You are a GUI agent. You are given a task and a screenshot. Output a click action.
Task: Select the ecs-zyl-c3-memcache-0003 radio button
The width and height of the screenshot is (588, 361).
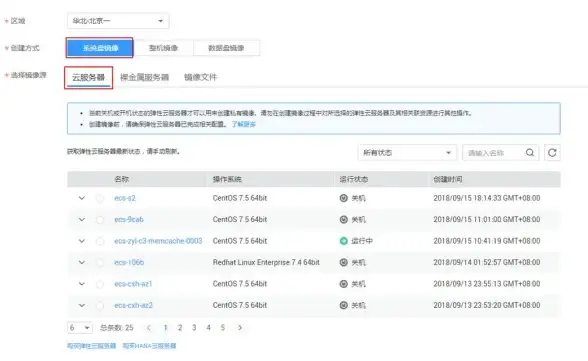point(100,241)
